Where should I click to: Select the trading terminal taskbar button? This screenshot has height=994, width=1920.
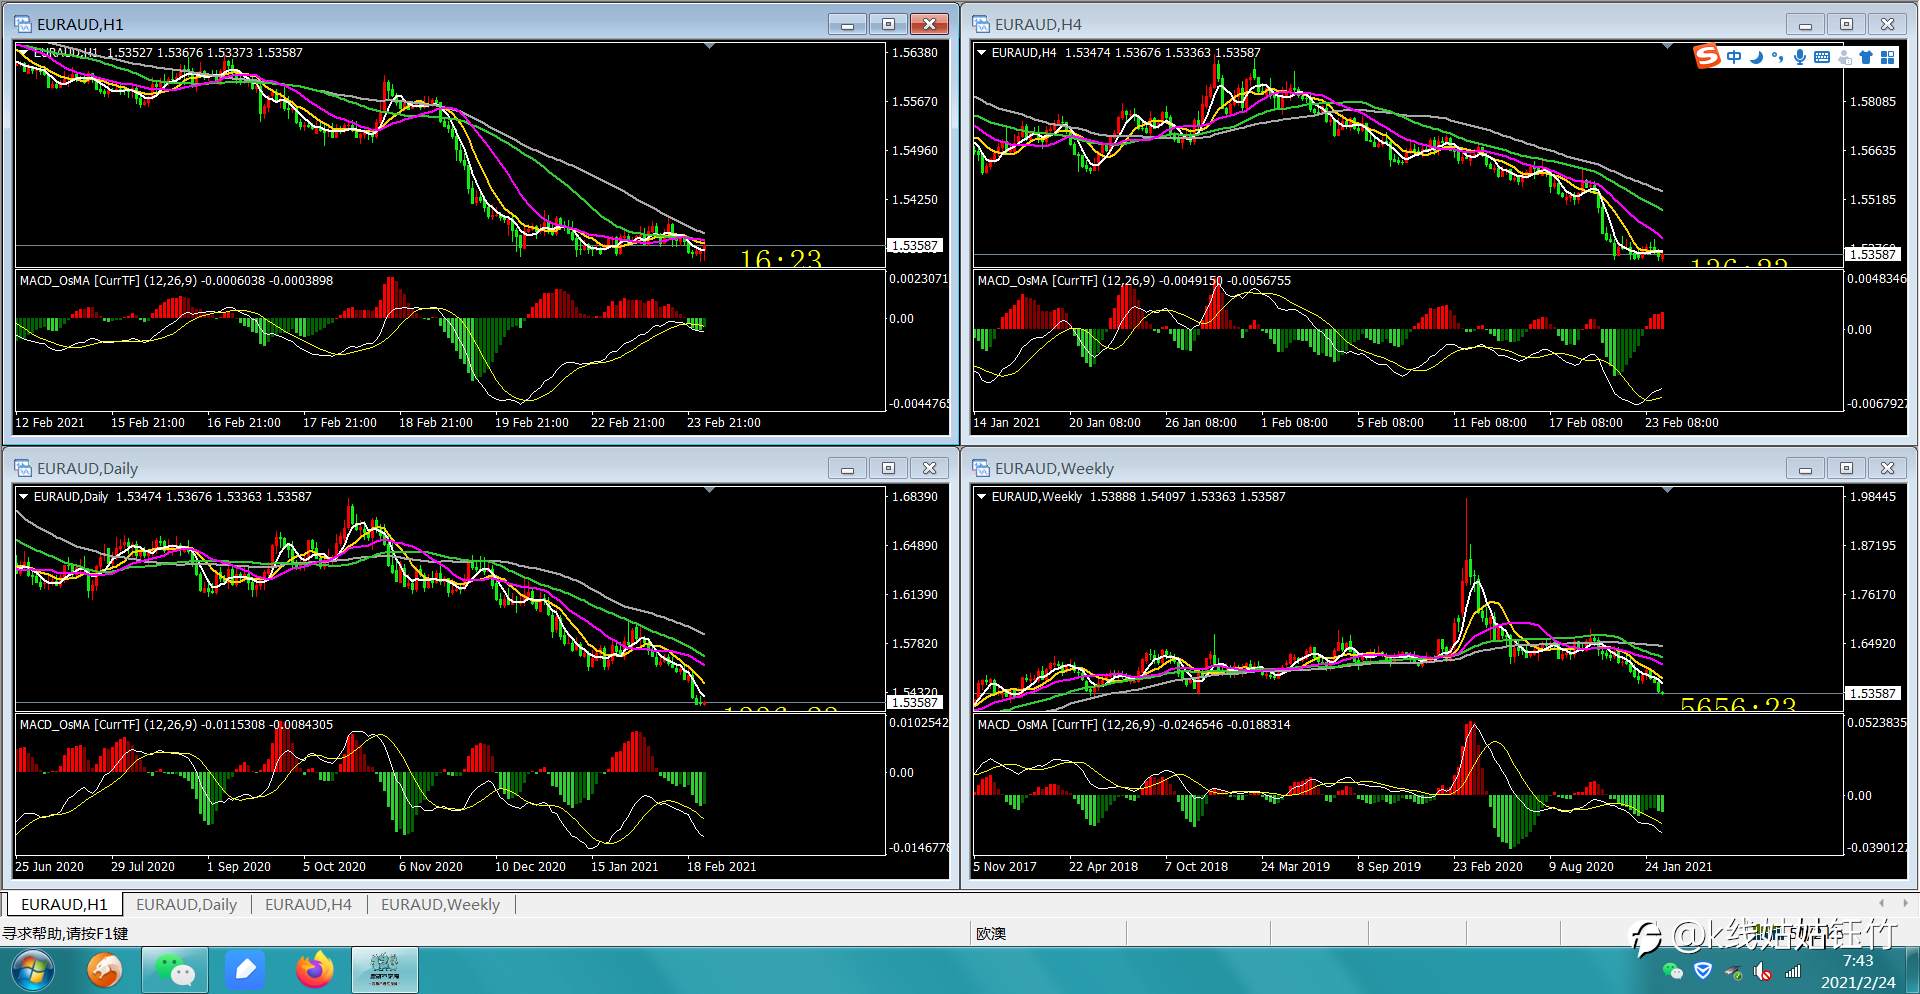tap(385, 970)
